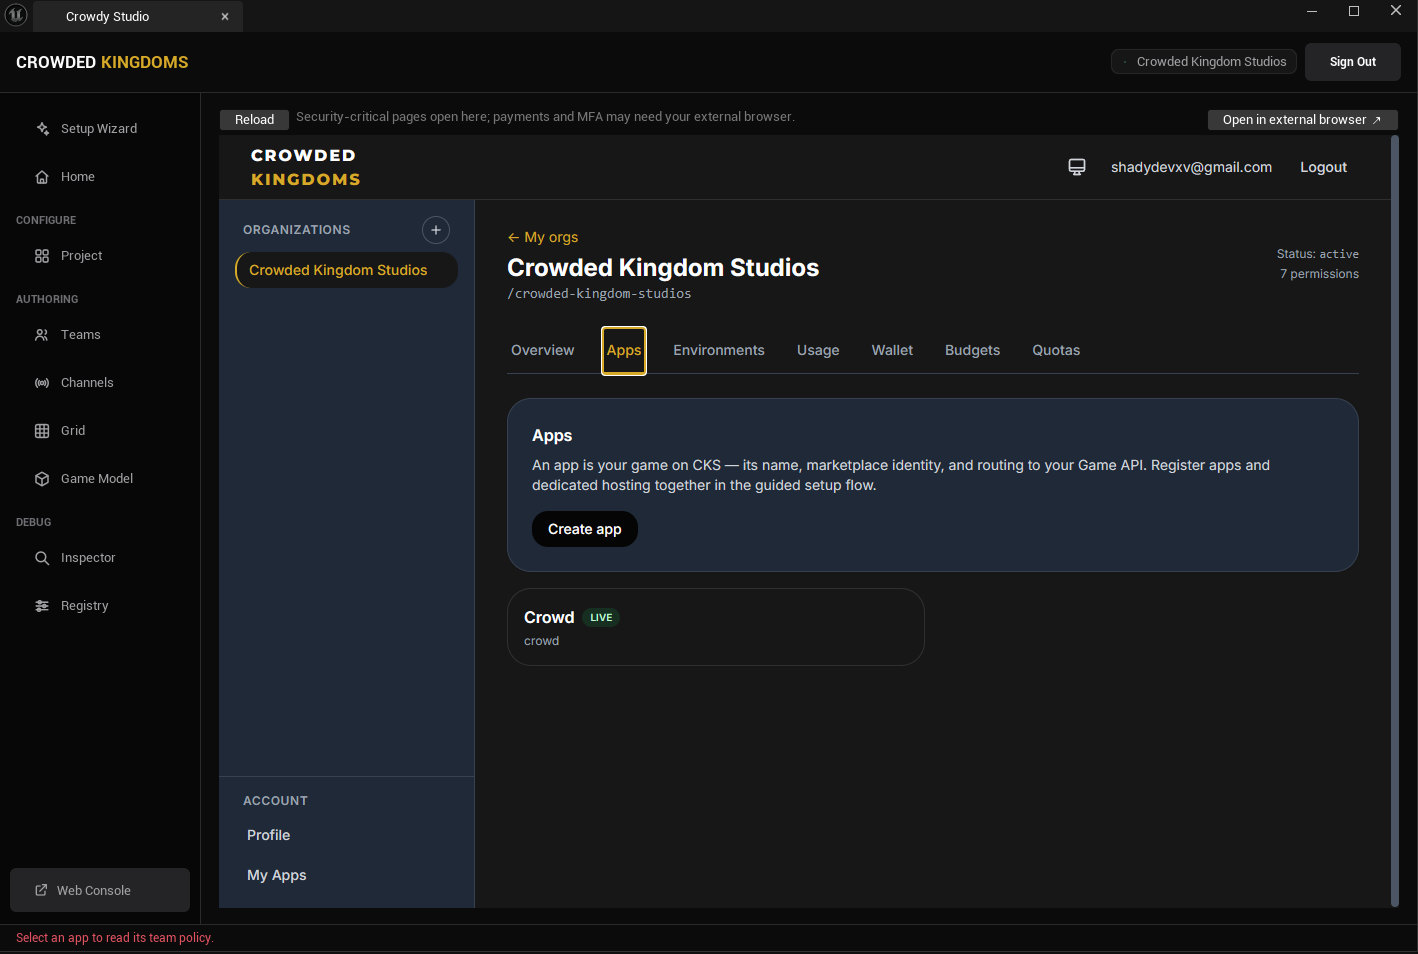Click the Reload button

tap(254, 120)
